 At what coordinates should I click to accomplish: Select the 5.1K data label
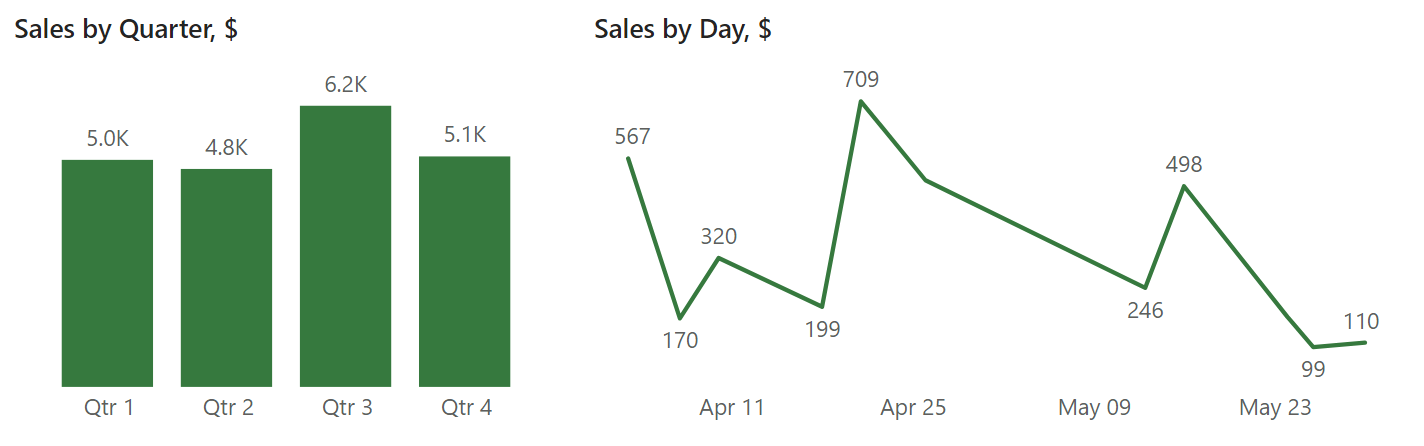[464, 135]
